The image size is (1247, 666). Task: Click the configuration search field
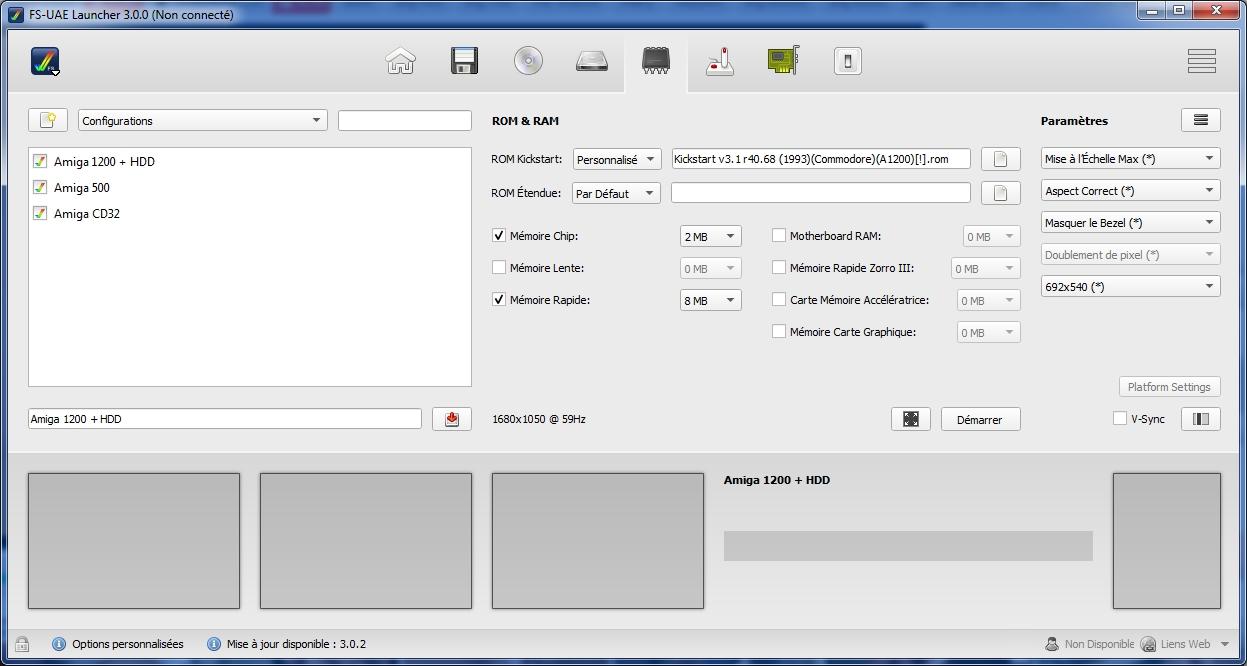[404, 121]
